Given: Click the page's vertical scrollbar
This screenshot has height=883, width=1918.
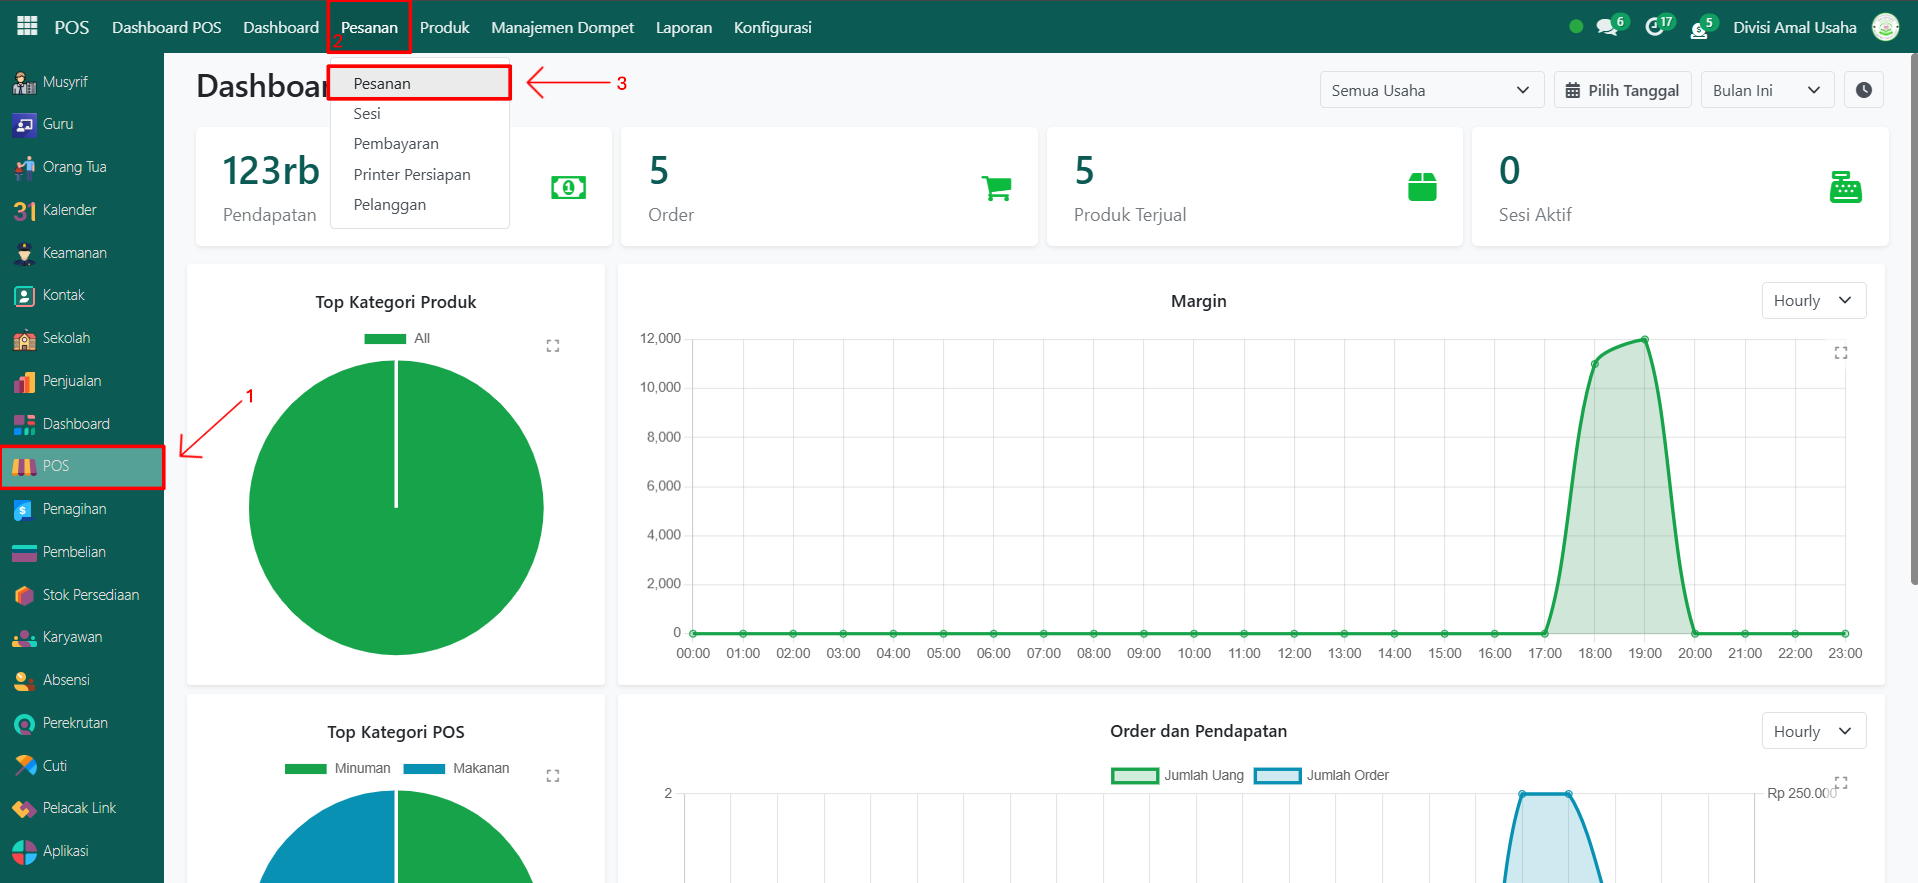Looking at the screenshot, I should [1913, 320].
